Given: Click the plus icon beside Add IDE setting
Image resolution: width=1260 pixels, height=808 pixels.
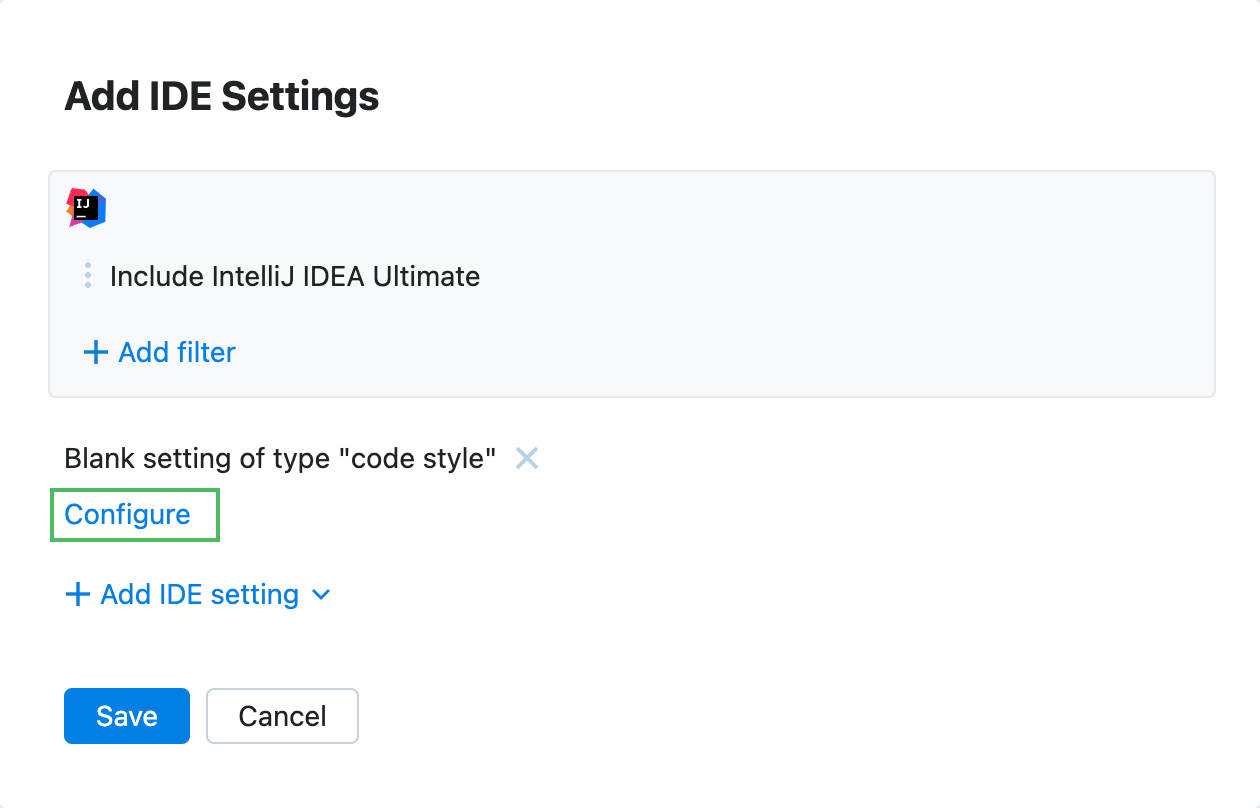Looking at the screenshot, I should (77, 595).
